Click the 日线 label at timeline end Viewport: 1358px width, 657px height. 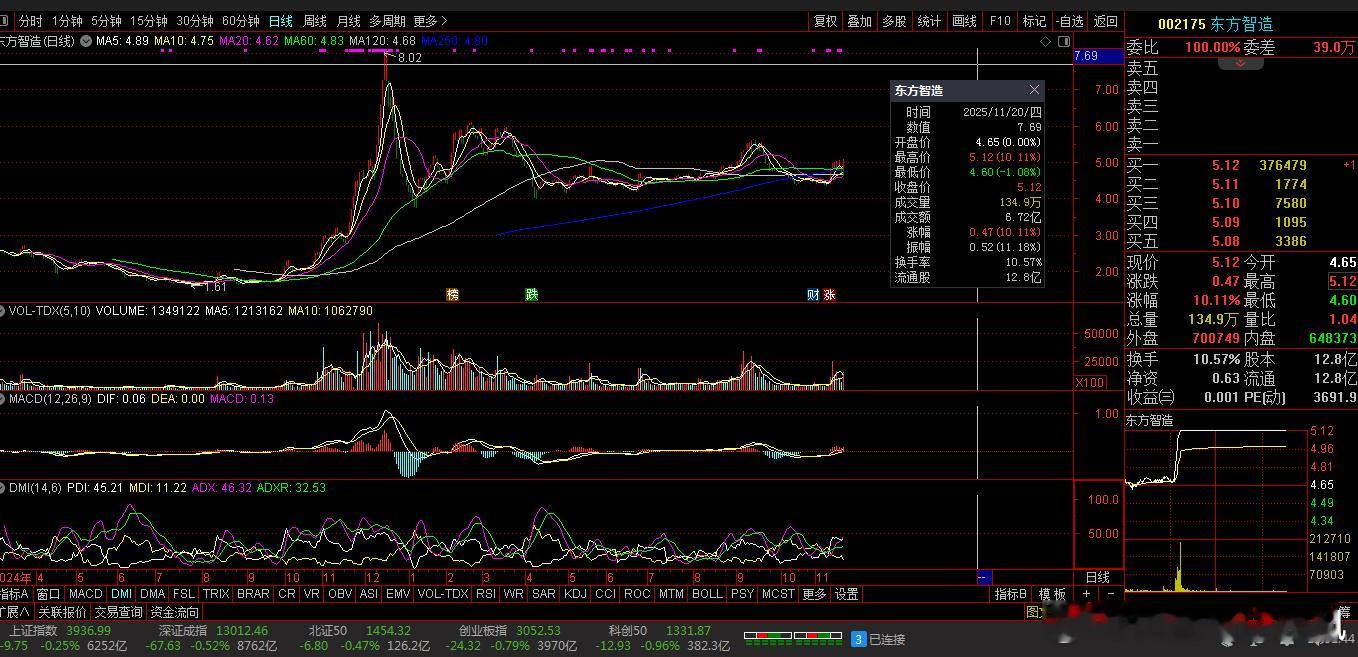(x=1097, y=577)
